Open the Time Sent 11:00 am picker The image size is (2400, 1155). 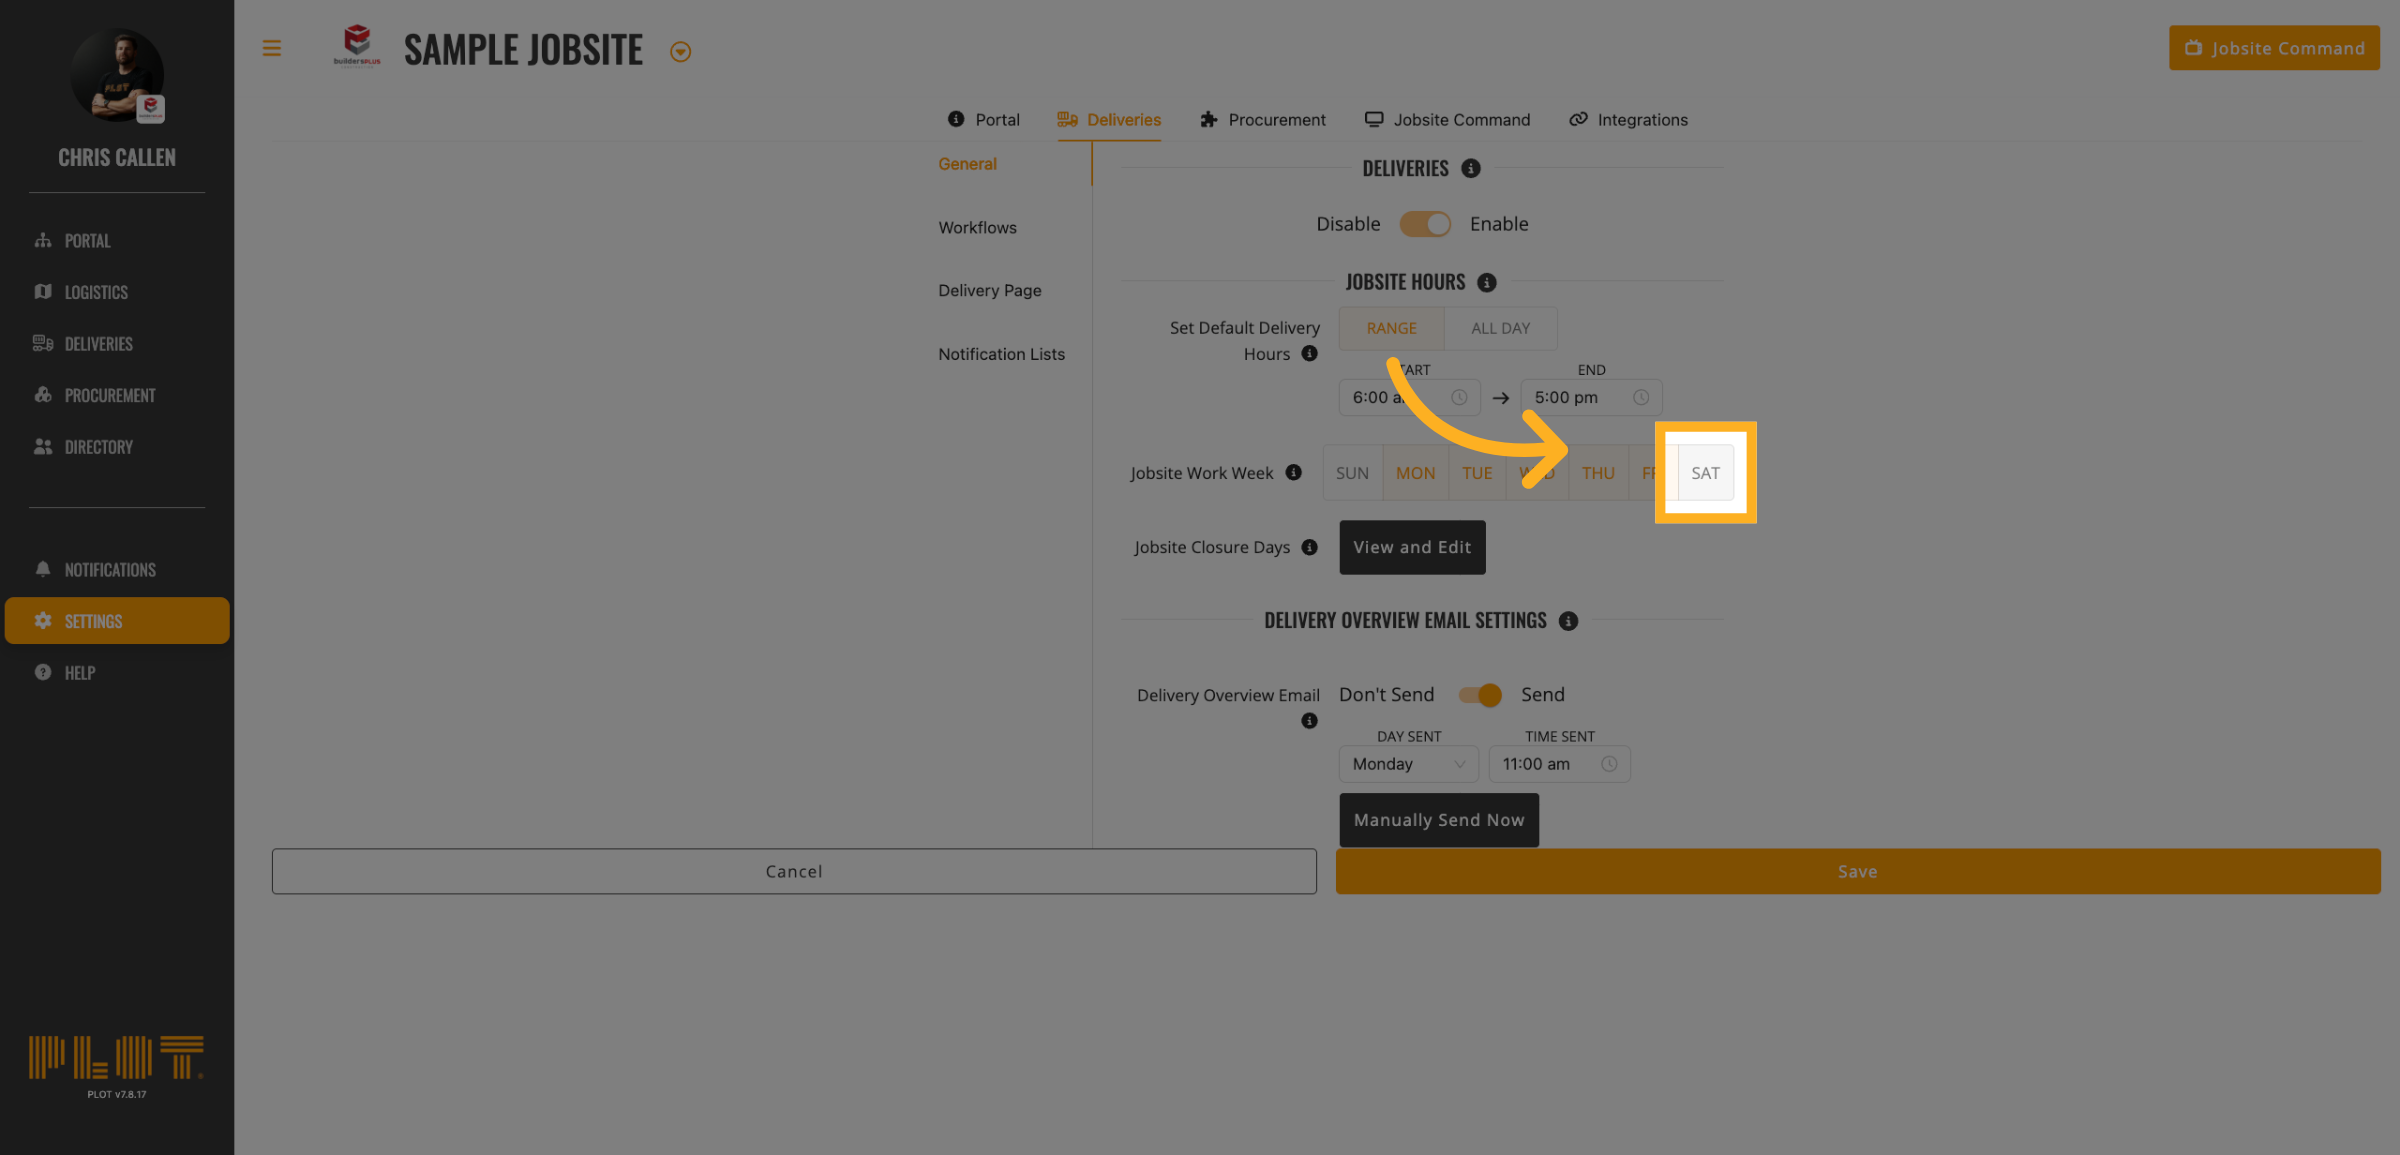click(x=1558, y=764)
